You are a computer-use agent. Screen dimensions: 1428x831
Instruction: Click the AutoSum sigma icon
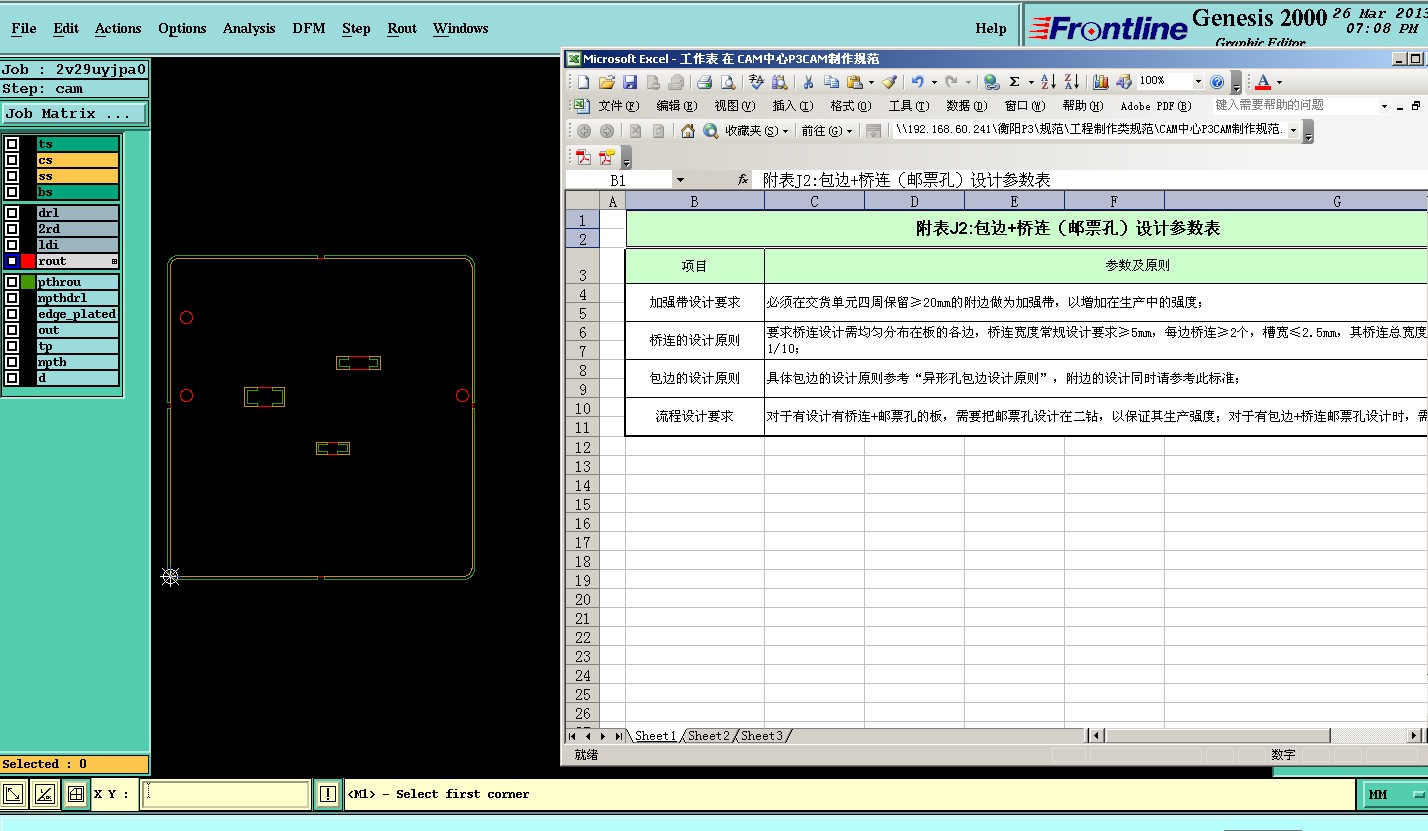tap(1014, 82)
